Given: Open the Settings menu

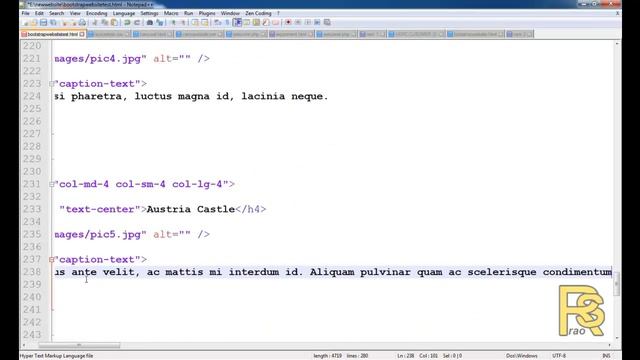Looking at the screenshot, I should coord(149,13).
